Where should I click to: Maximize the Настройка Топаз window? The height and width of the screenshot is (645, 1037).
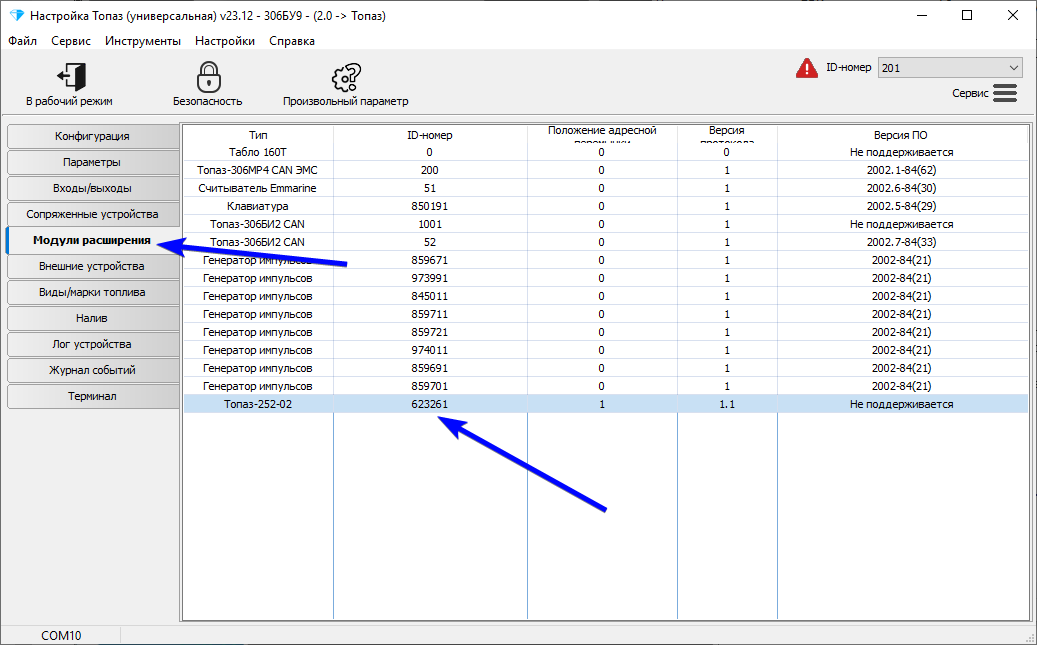coord(967,15)
